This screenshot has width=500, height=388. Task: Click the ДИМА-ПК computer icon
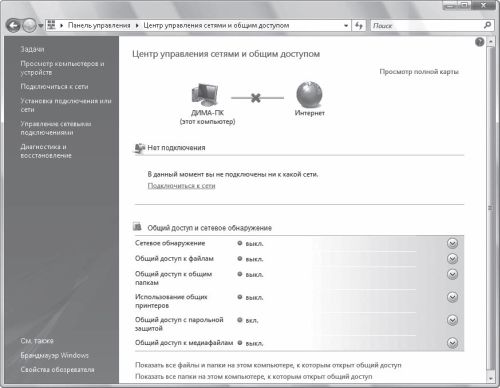click(205, 94)
